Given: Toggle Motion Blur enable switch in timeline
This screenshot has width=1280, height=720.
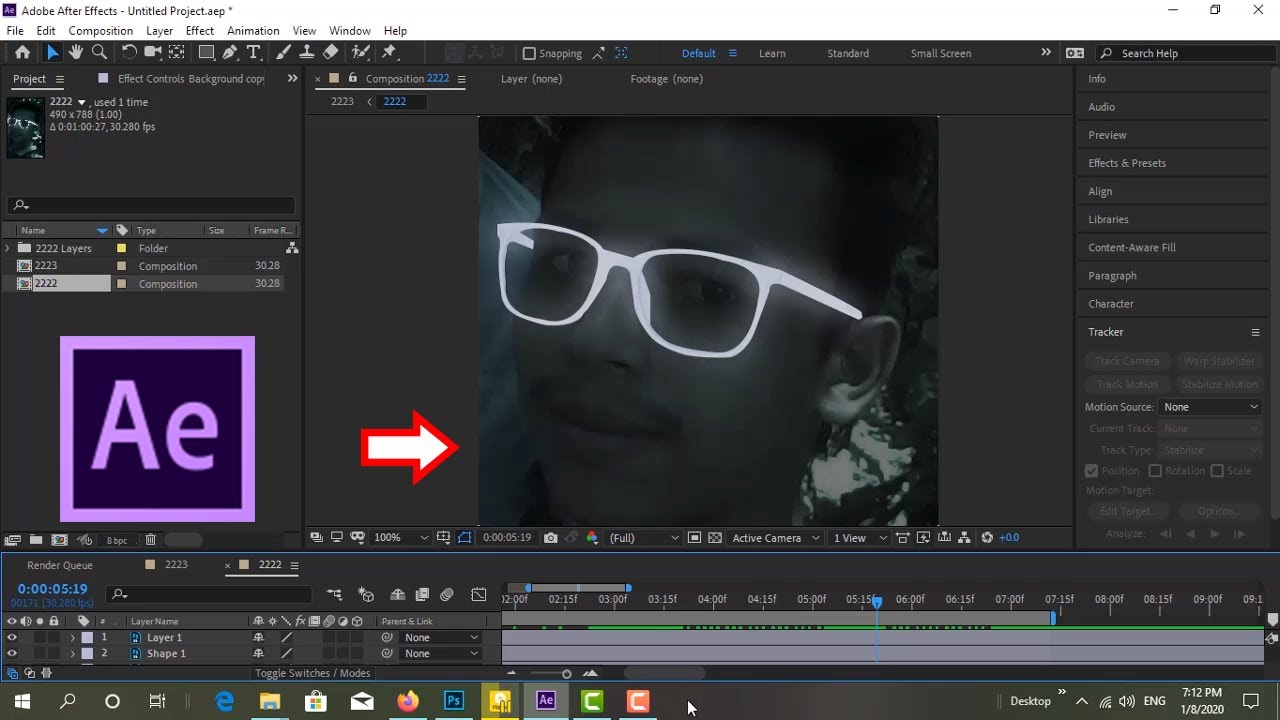Looking at the screenshot, I should (x=447, y=595).
